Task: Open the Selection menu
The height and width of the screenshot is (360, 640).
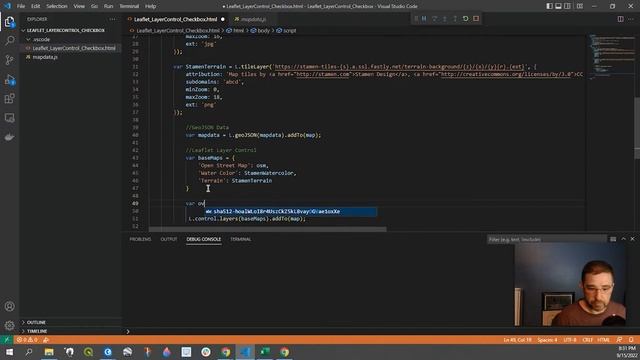Action: point(57,6)
